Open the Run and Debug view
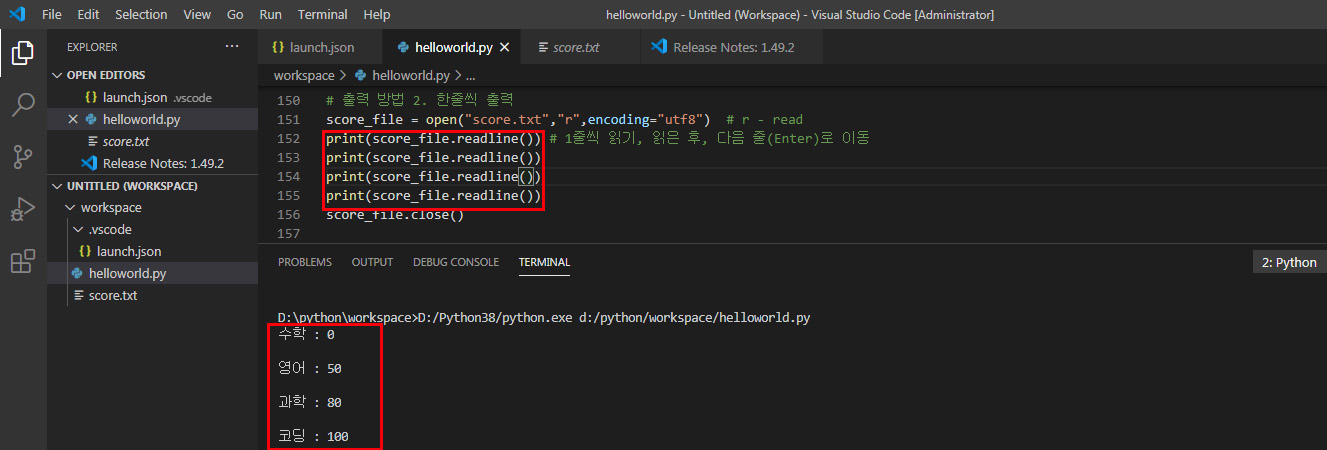 click(x=22, y=209)
